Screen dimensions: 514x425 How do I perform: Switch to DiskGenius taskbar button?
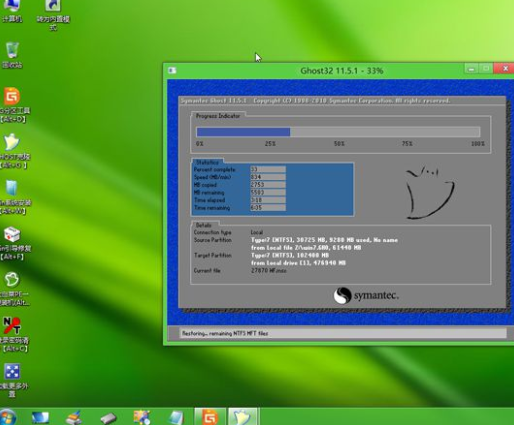pos(210,417)
